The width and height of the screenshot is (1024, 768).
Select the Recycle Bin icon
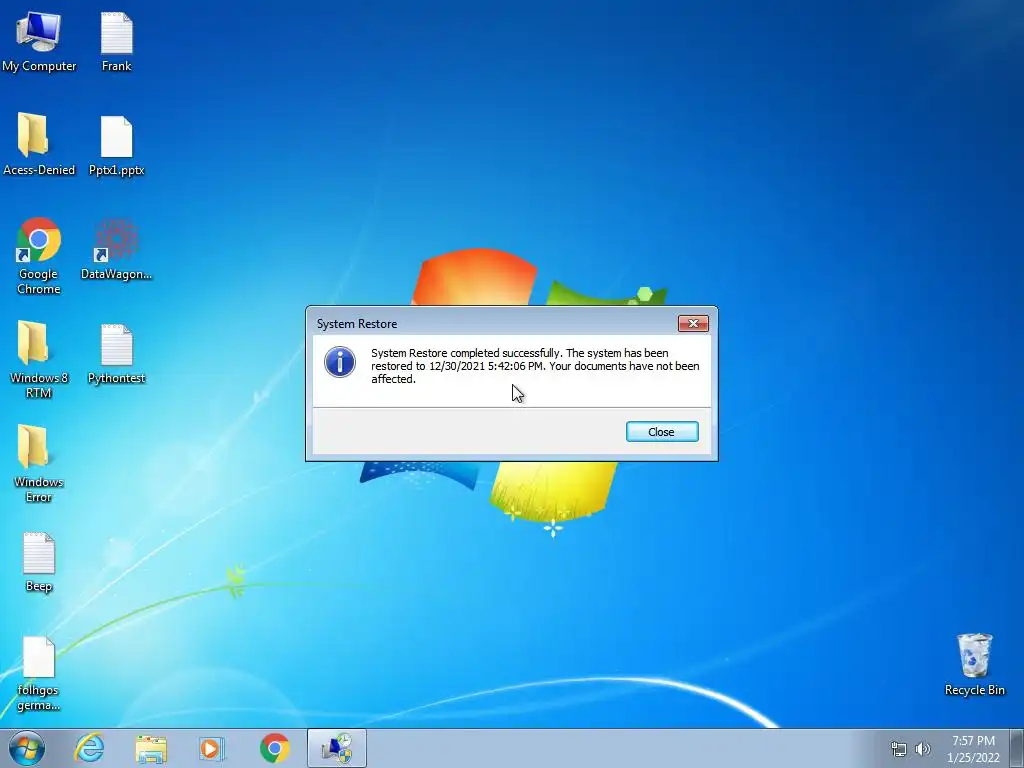click(x=974, y=665)
